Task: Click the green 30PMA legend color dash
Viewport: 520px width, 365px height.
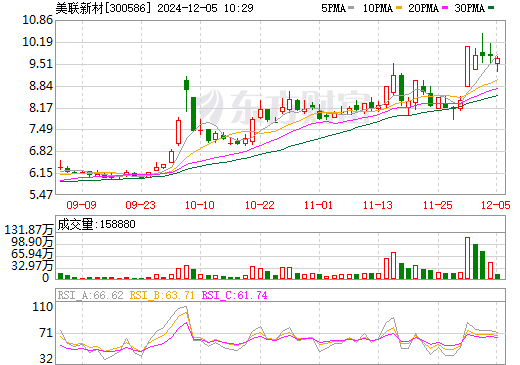Action: (x=491, y=8)
